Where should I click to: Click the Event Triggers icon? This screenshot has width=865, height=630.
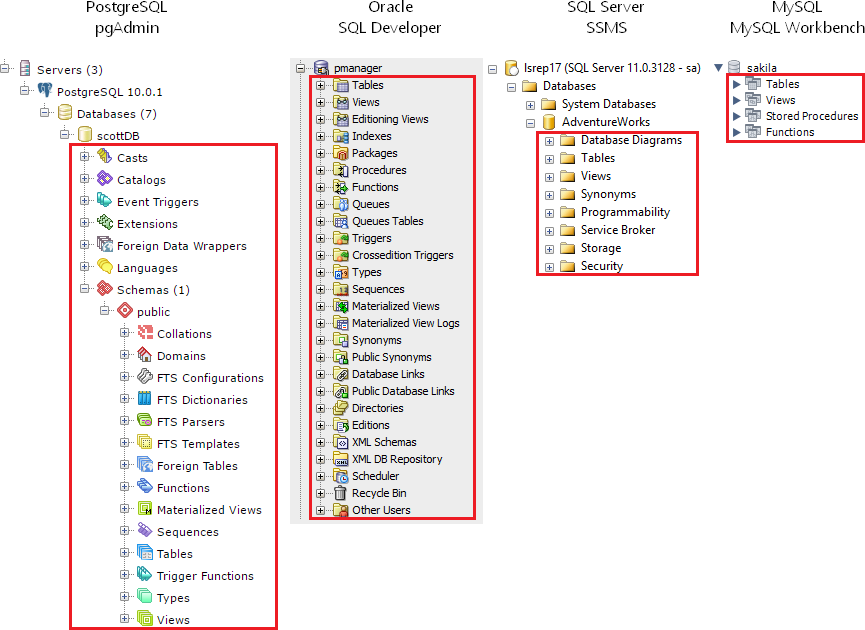tap(104, 201)
